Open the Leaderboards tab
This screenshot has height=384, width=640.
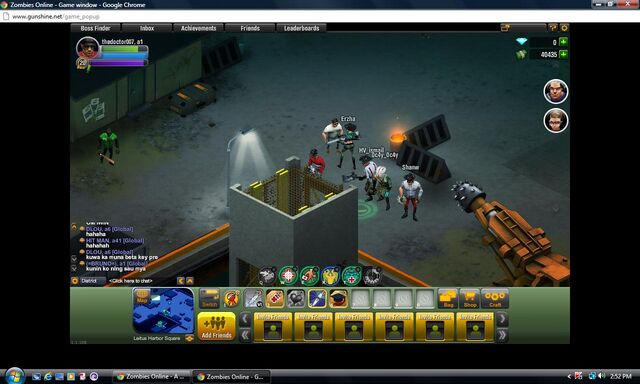(x=301, y=28)
